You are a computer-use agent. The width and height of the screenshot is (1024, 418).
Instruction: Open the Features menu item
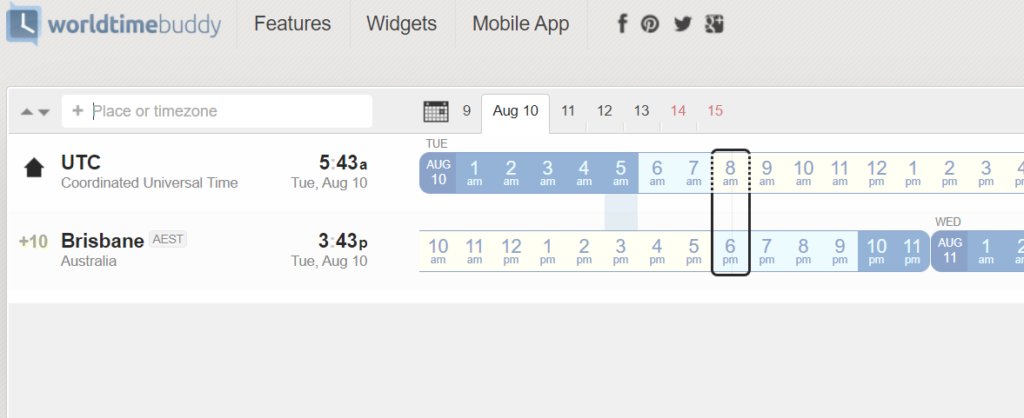coord(293,24)
